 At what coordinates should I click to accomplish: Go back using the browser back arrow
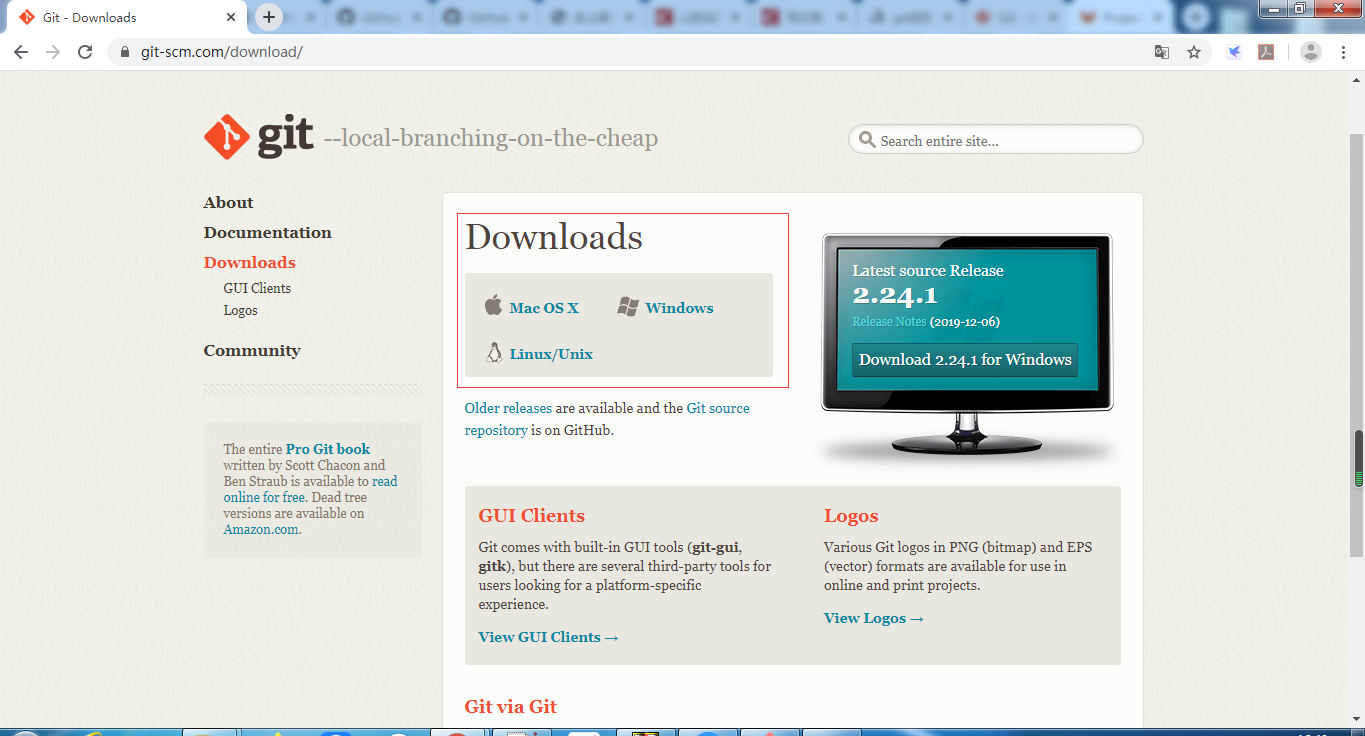click(21, 52)
